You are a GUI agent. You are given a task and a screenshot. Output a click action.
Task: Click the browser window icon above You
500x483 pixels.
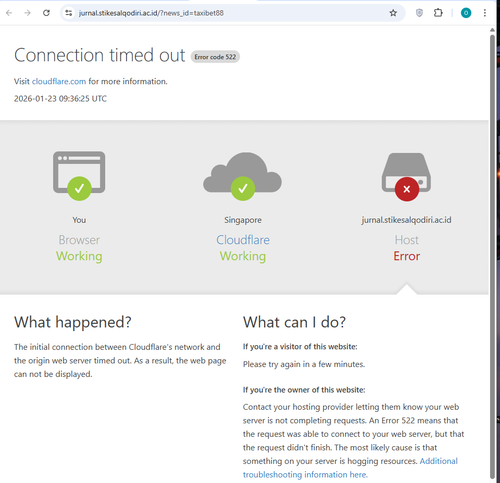pos(79,175)
